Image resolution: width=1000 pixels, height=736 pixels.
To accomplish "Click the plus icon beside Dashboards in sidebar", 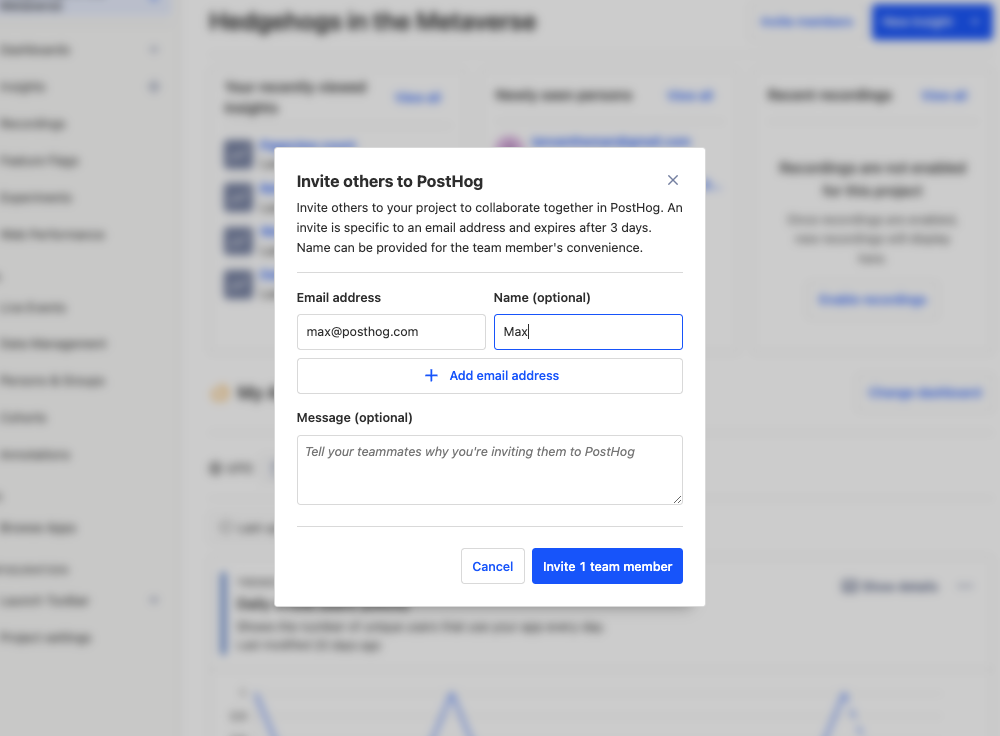I will pyautogui.click(x=154, y=49).
